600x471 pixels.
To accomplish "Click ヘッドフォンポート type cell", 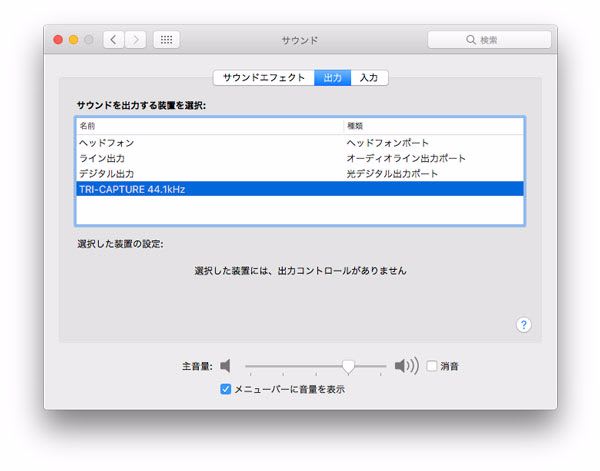I will (x=387, y=143).
